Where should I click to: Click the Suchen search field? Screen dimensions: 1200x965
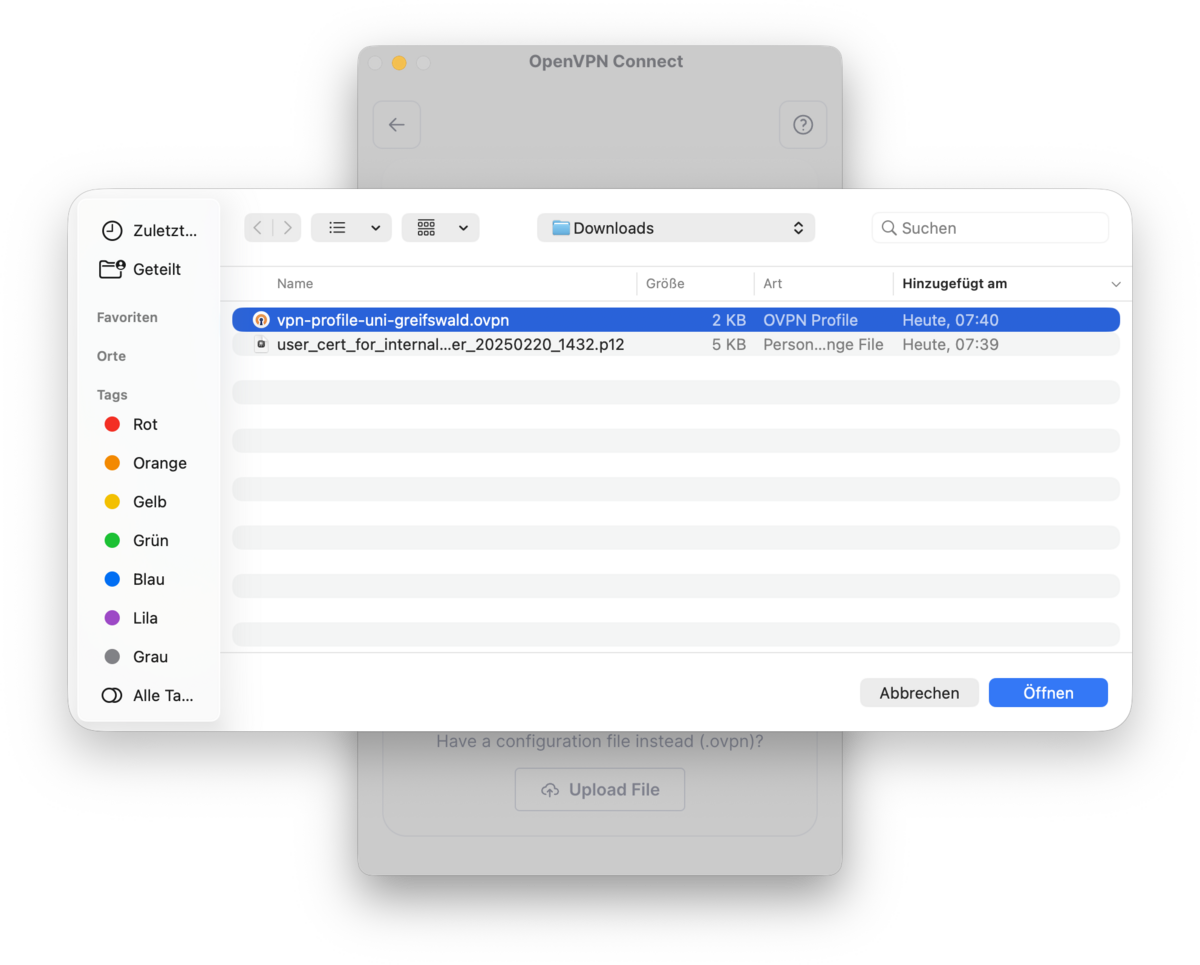[990, 228]
